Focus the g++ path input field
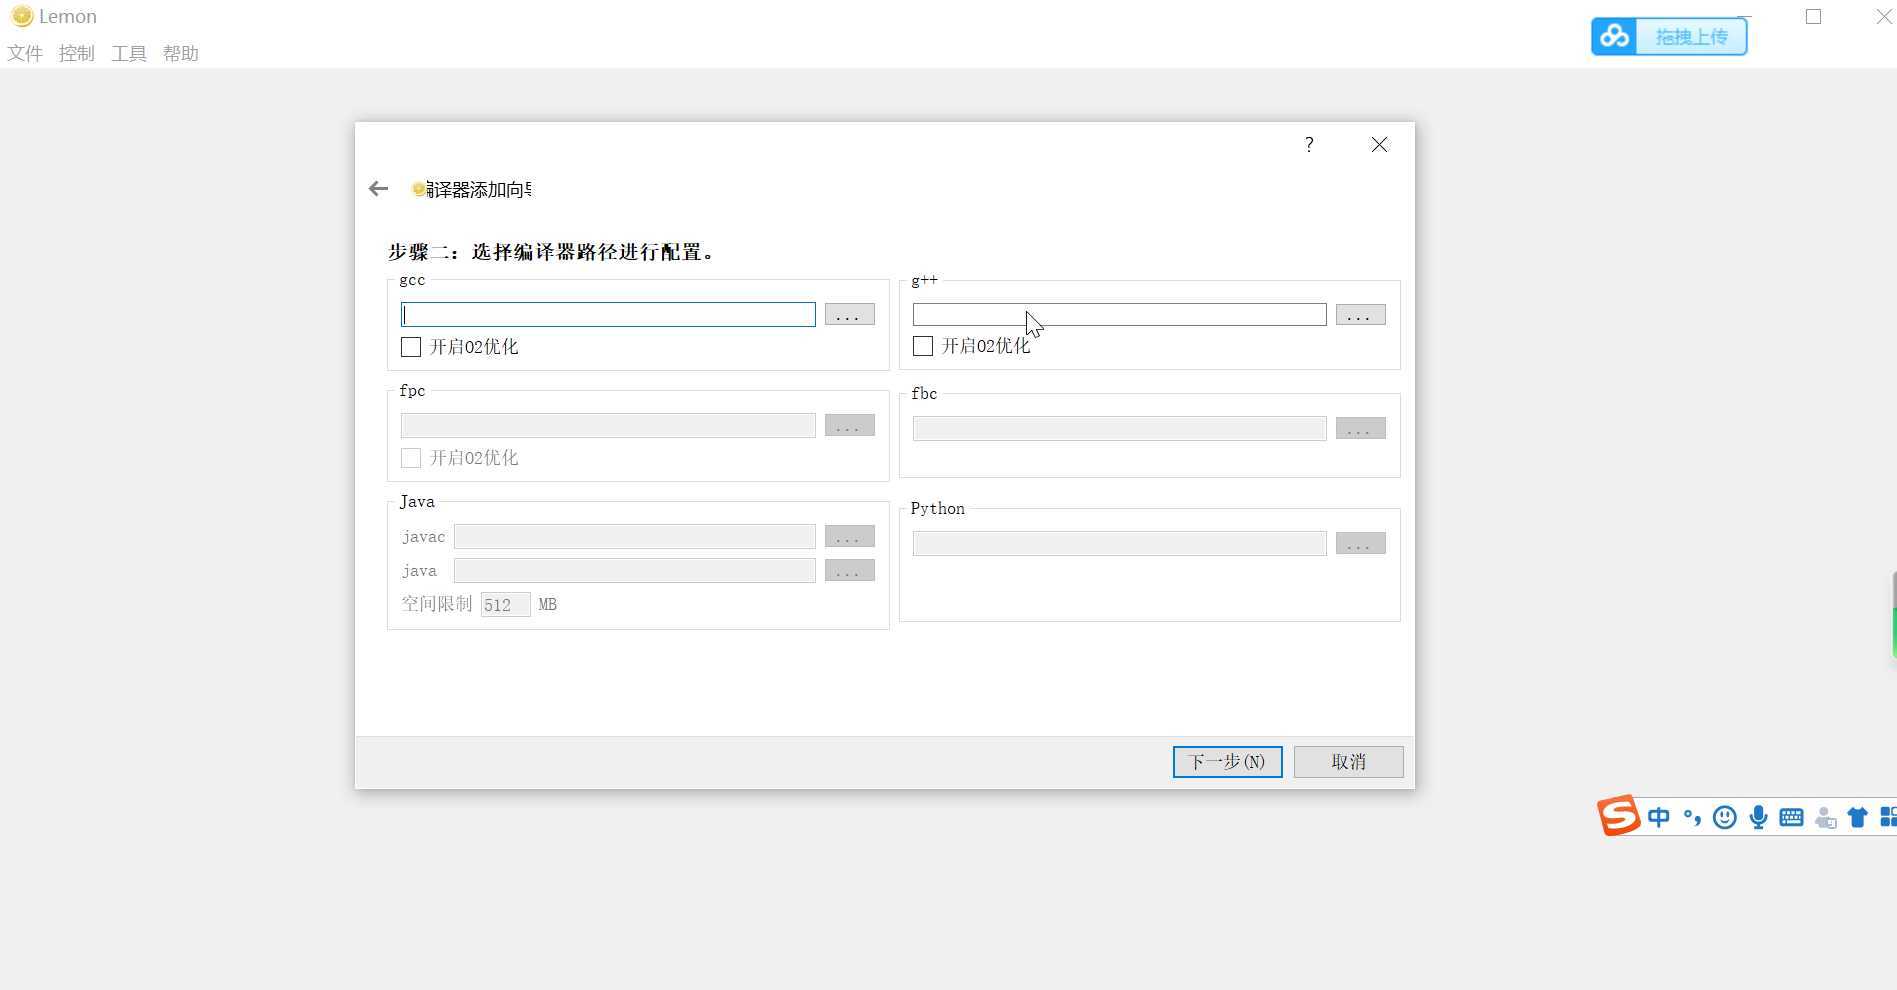Image resolution: width=1897 pixels, height=990 pixels. [1119, 315]
